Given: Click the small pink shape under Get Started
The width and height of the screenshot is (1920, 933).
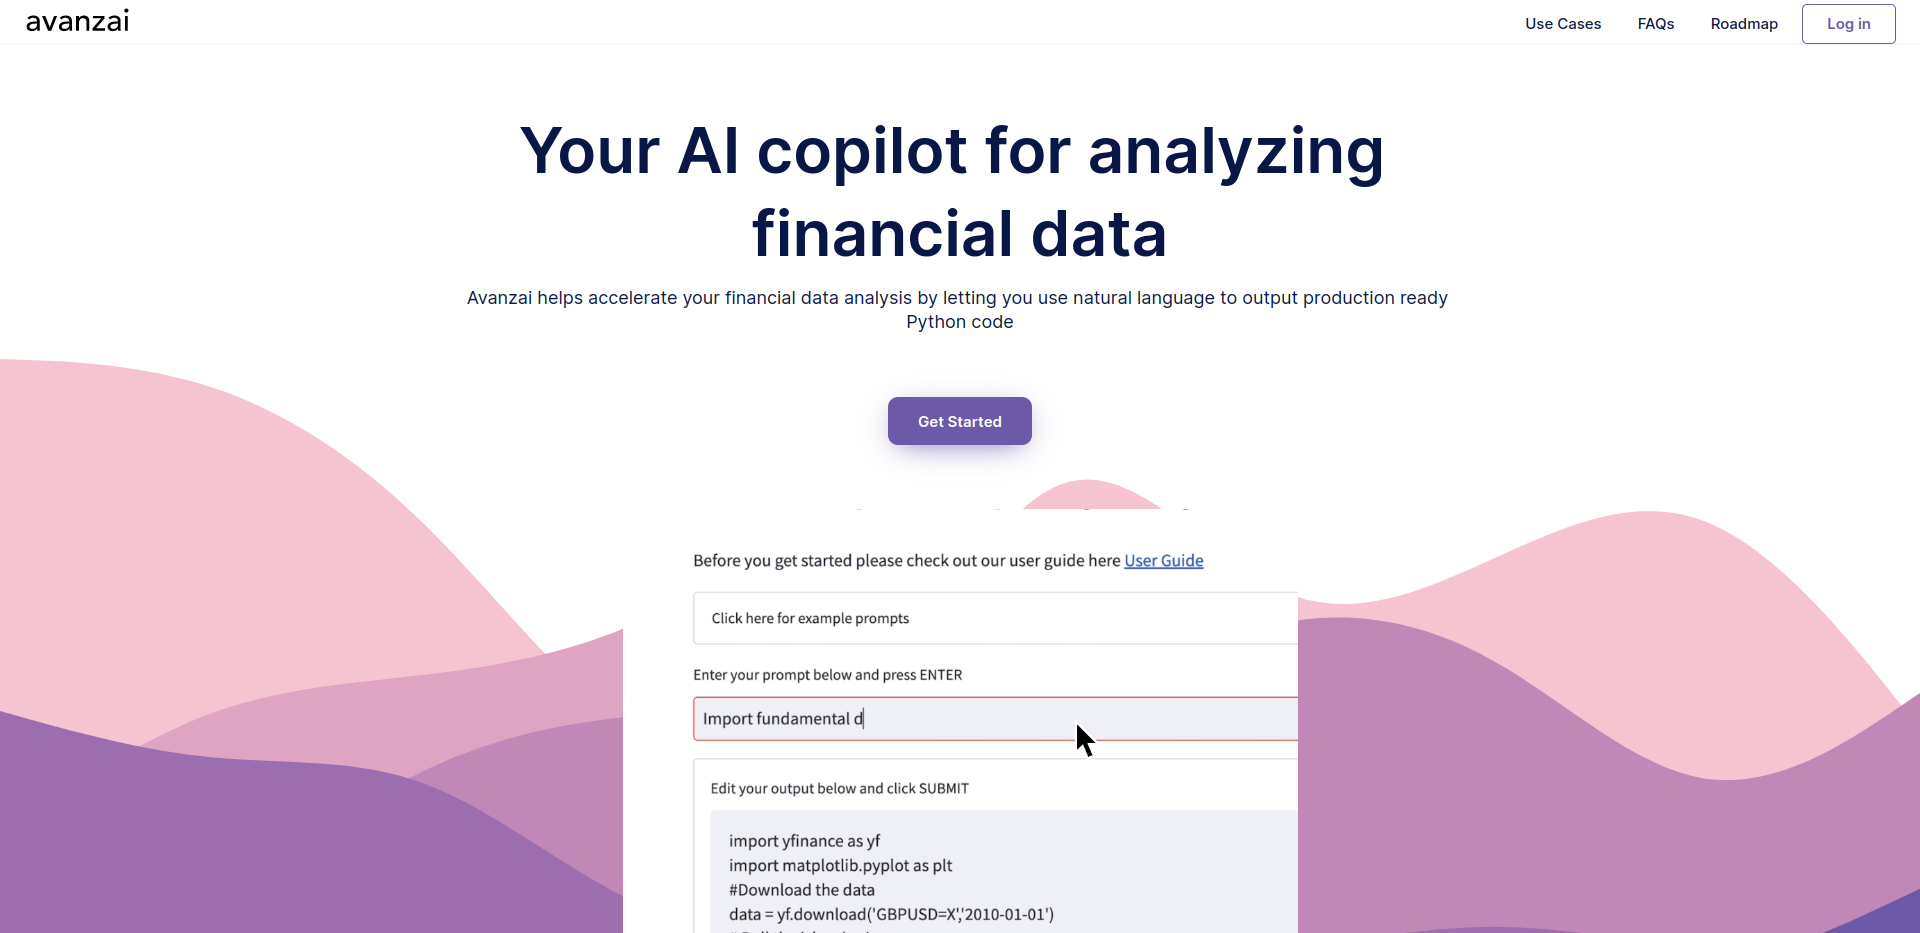Looking at the screenshot, I should coord(1090,495).
